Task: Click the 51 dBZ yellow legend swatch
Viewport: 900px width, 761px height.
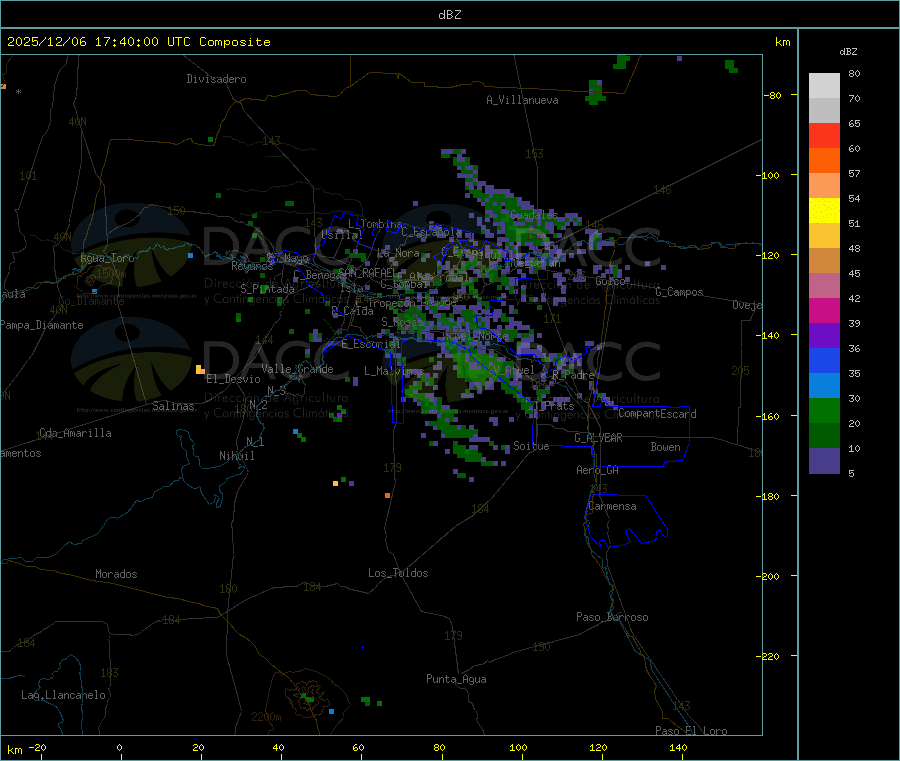Action: coord(824,211)
